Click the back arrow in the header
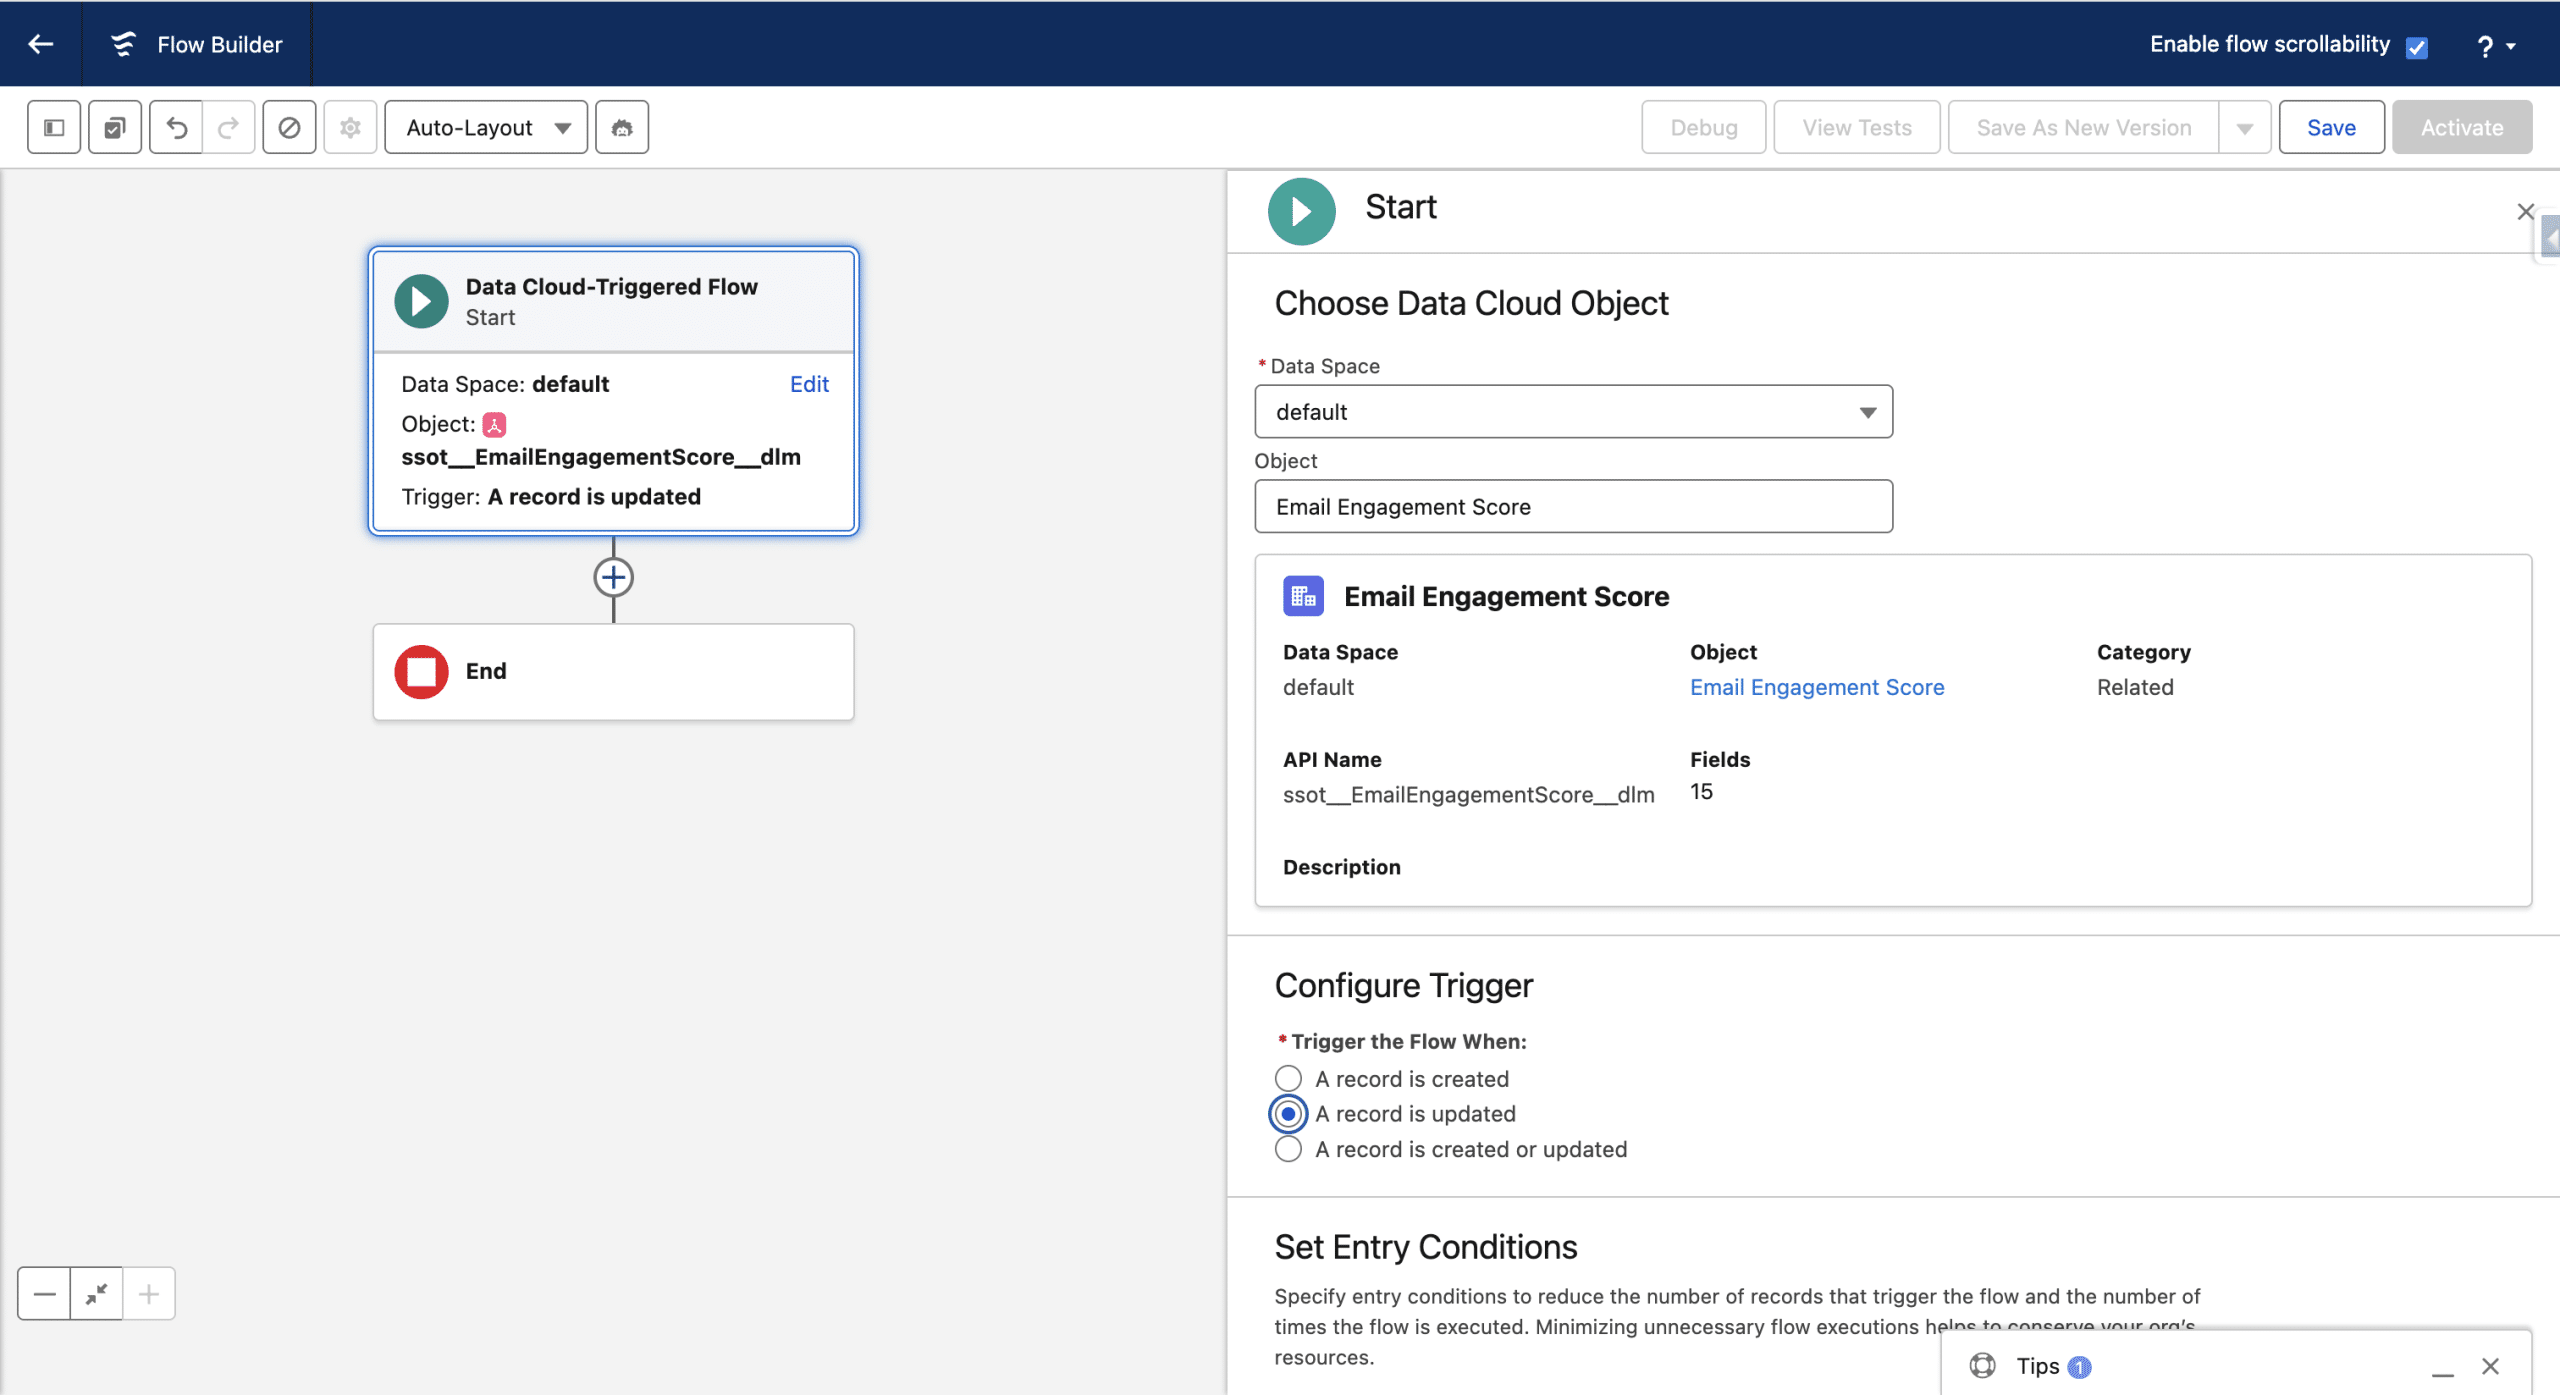 click(x=41, y=44)
